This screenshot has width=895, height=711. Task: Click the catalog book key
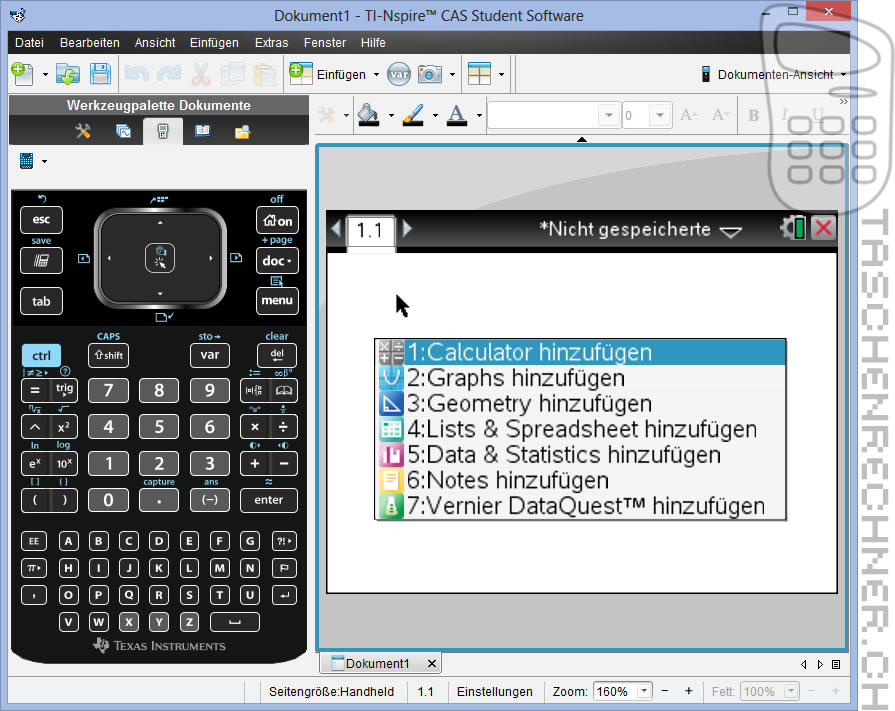284,390
